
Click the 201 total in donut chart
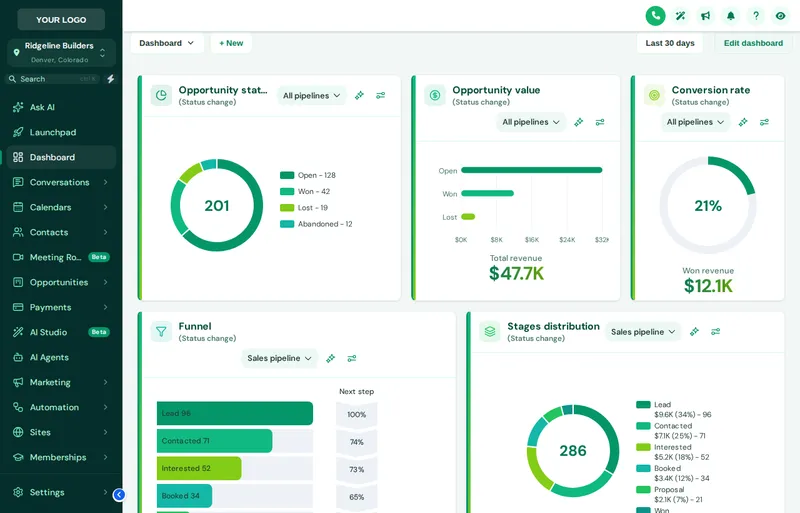point(217,206)
